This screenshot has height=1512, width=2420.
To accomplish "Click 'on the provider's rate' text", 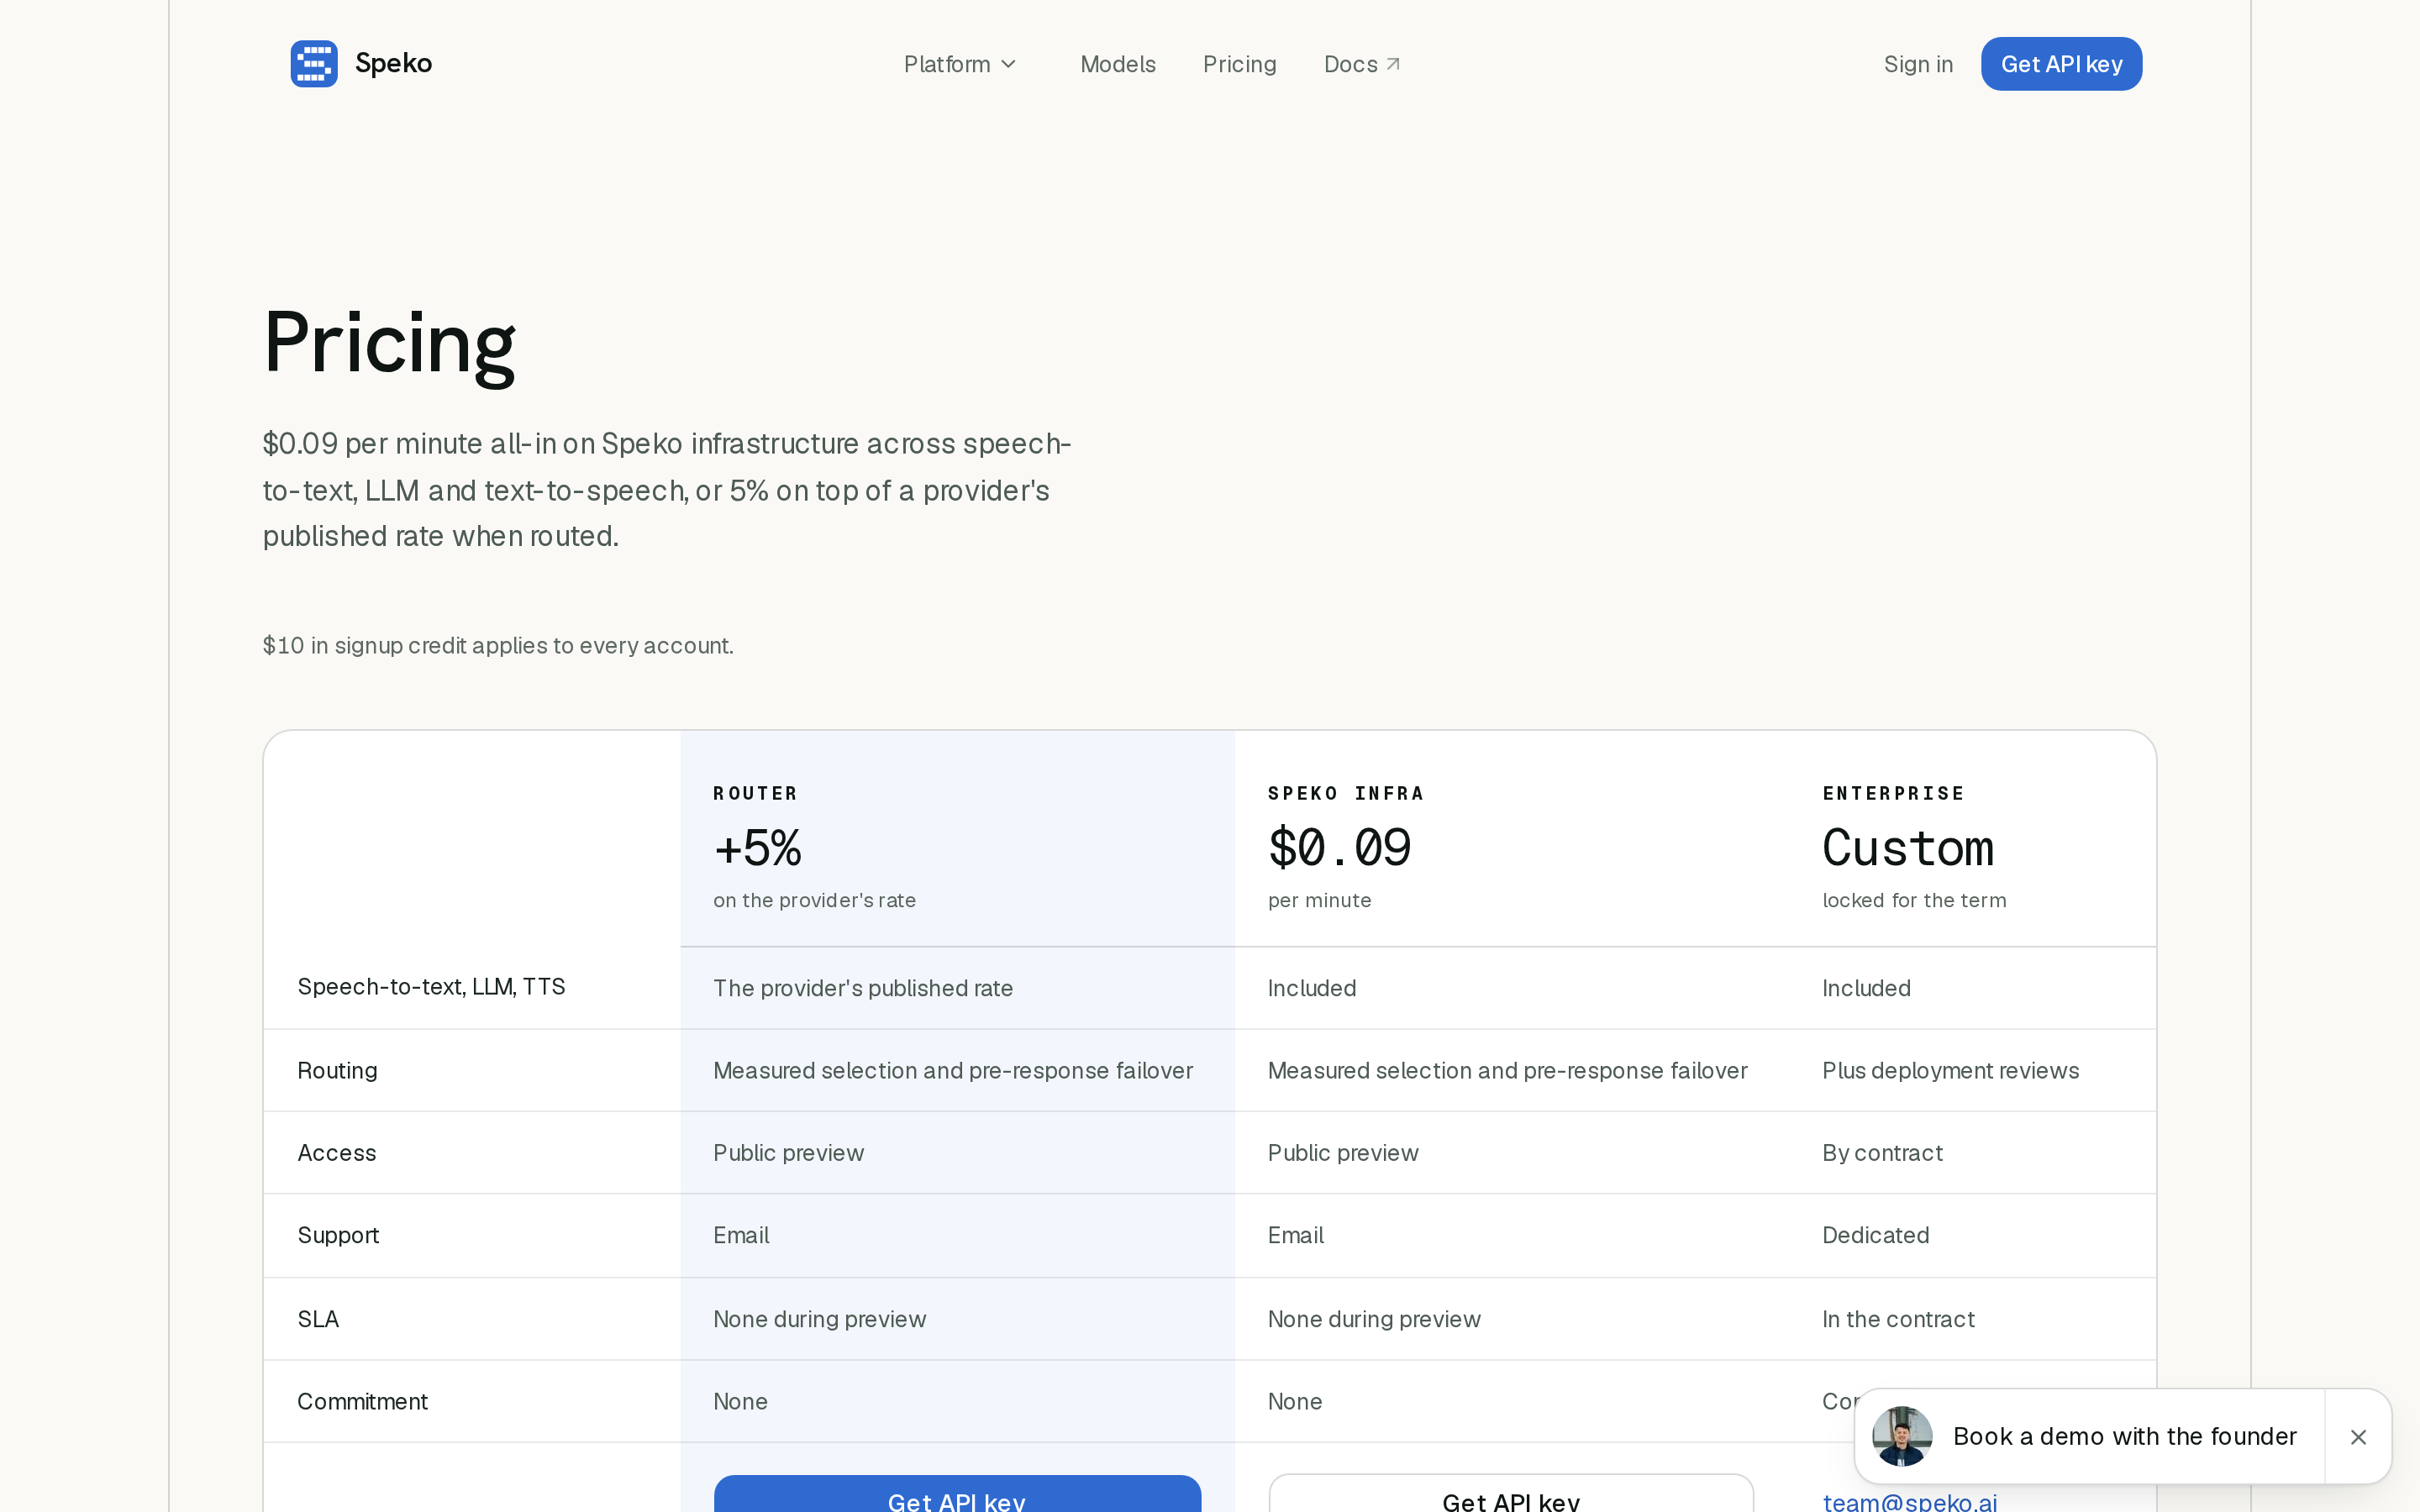I will point(814,900).
